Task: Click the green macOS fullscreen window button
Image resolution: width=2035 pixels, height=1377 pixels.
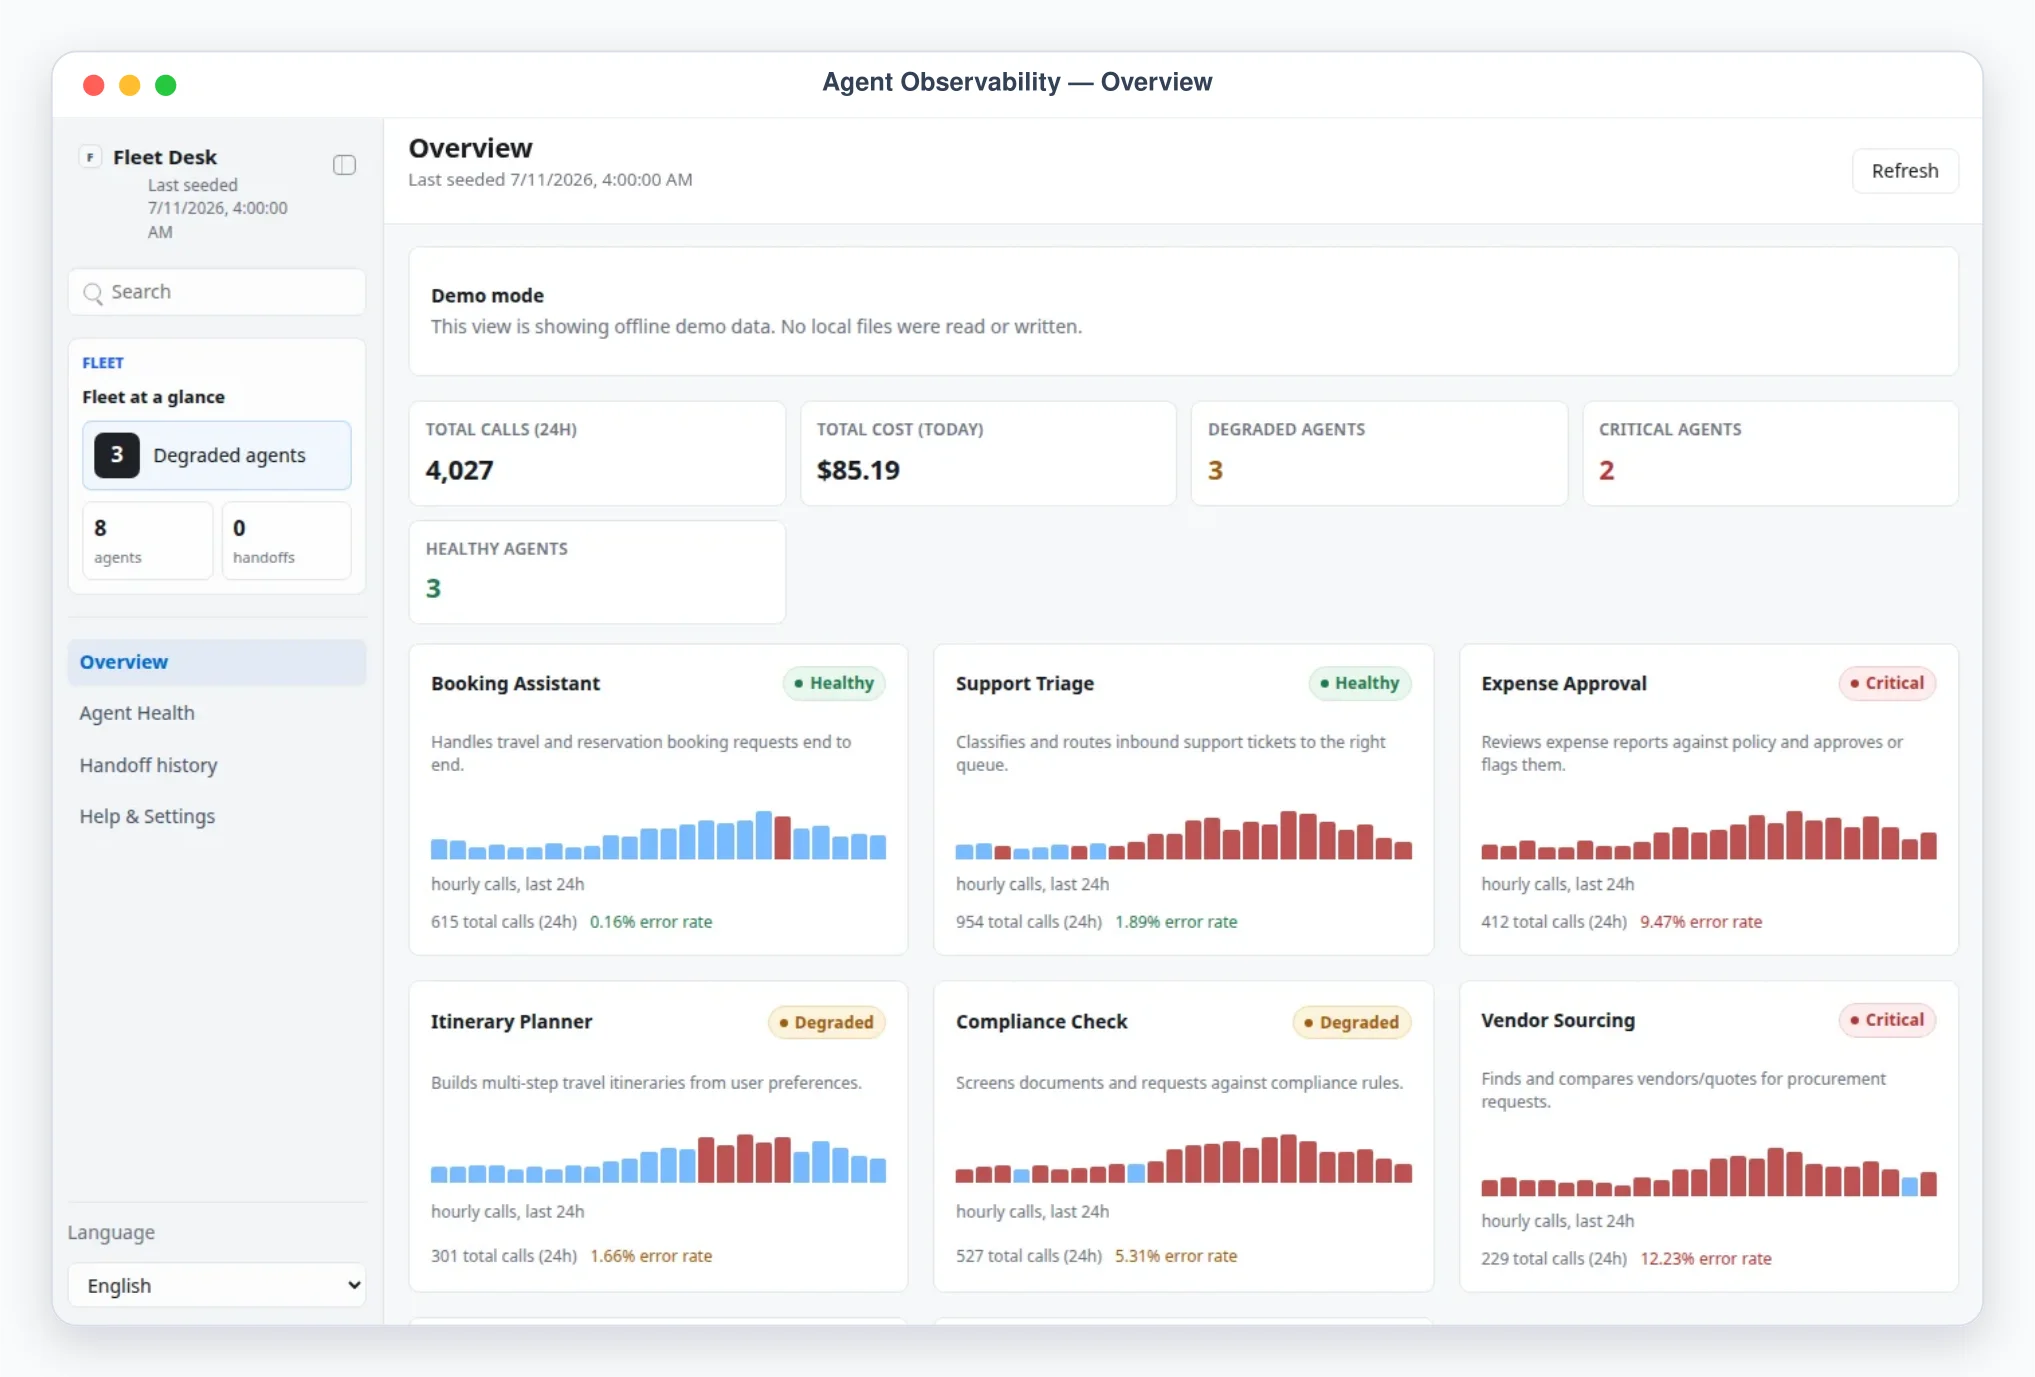Action: (x=166, y=85)
